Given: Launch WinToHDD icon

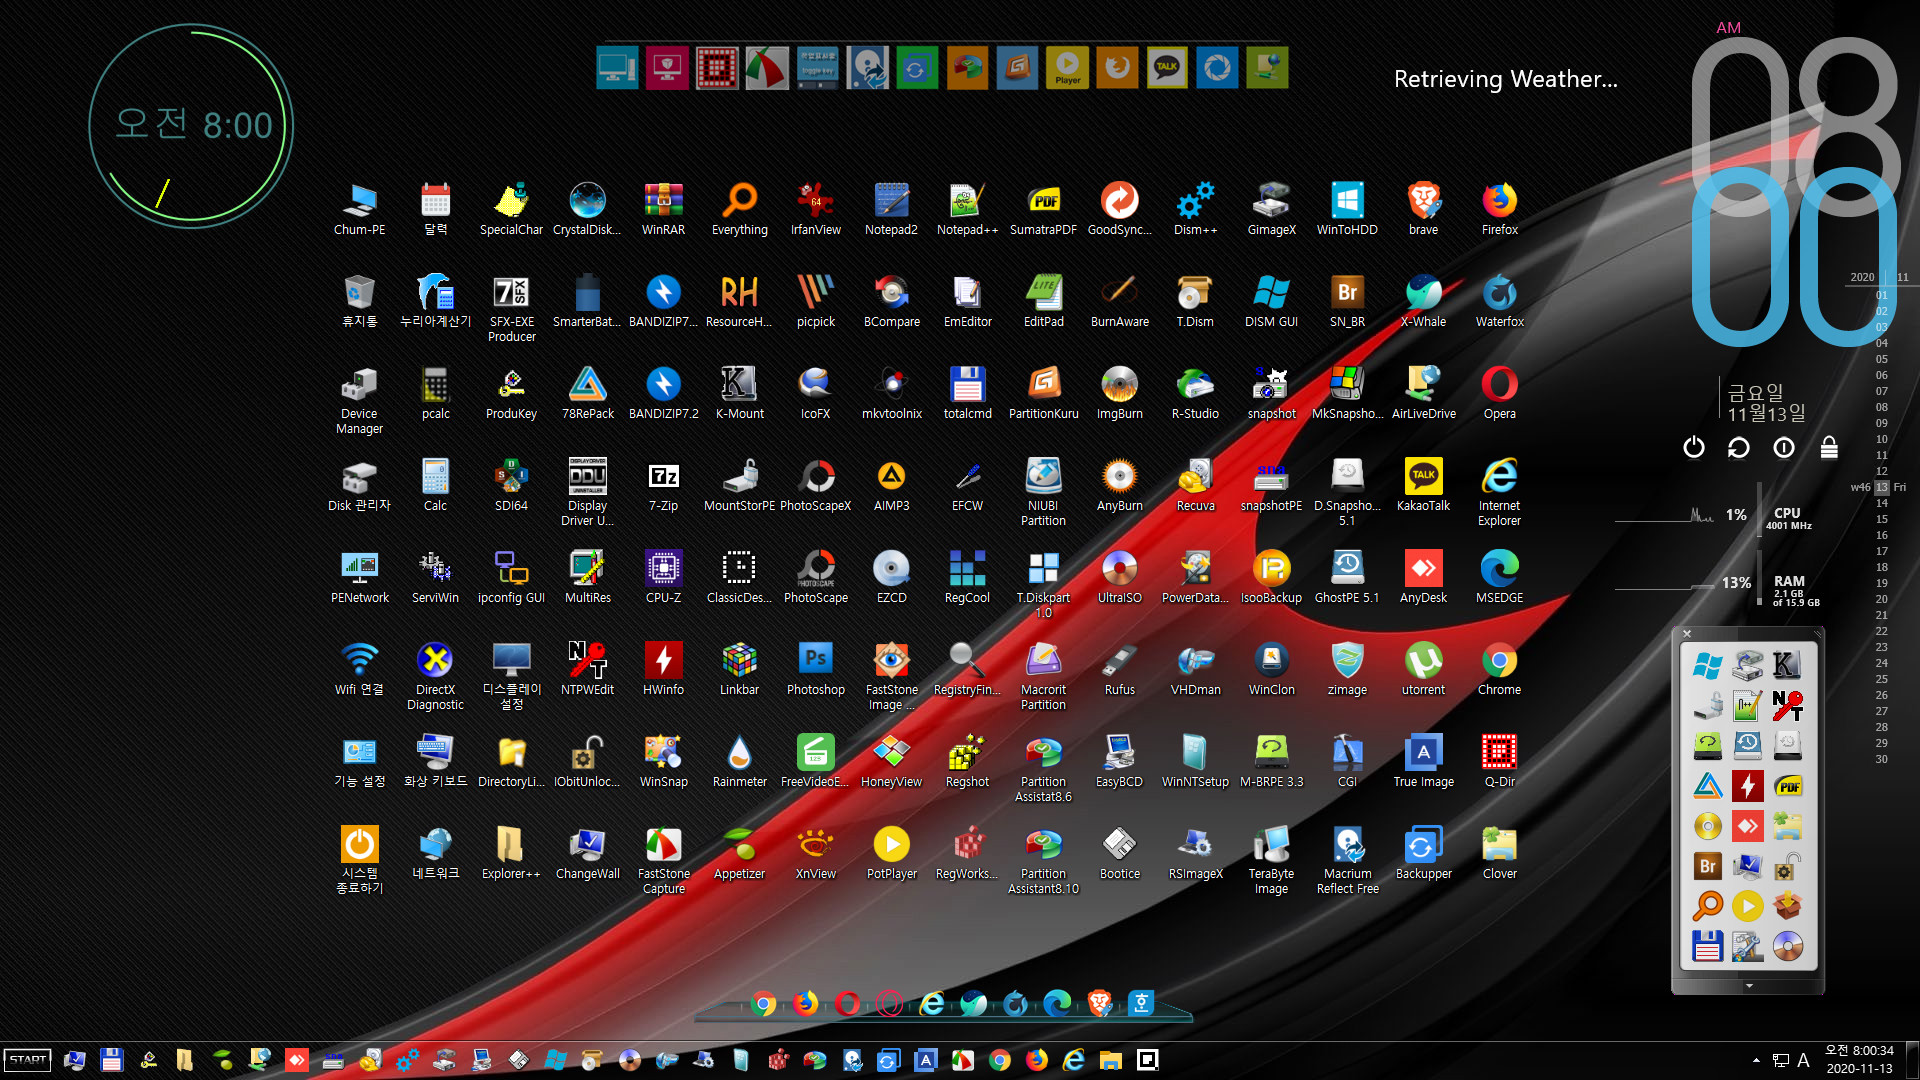Looking at the screenshot, I should [1347, 210].
